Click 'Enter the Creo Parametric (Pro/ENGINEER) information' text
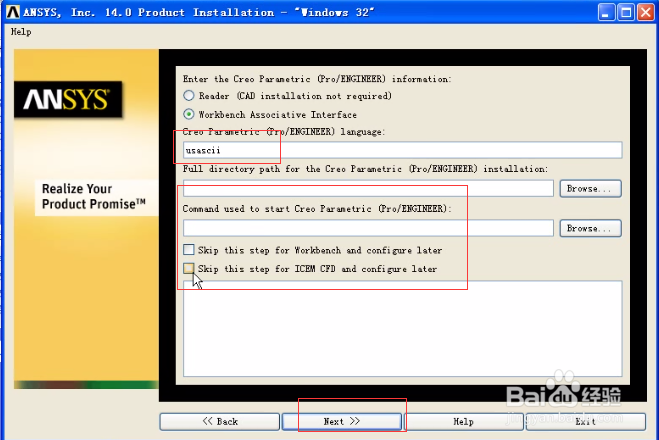 tap(317, 79)
